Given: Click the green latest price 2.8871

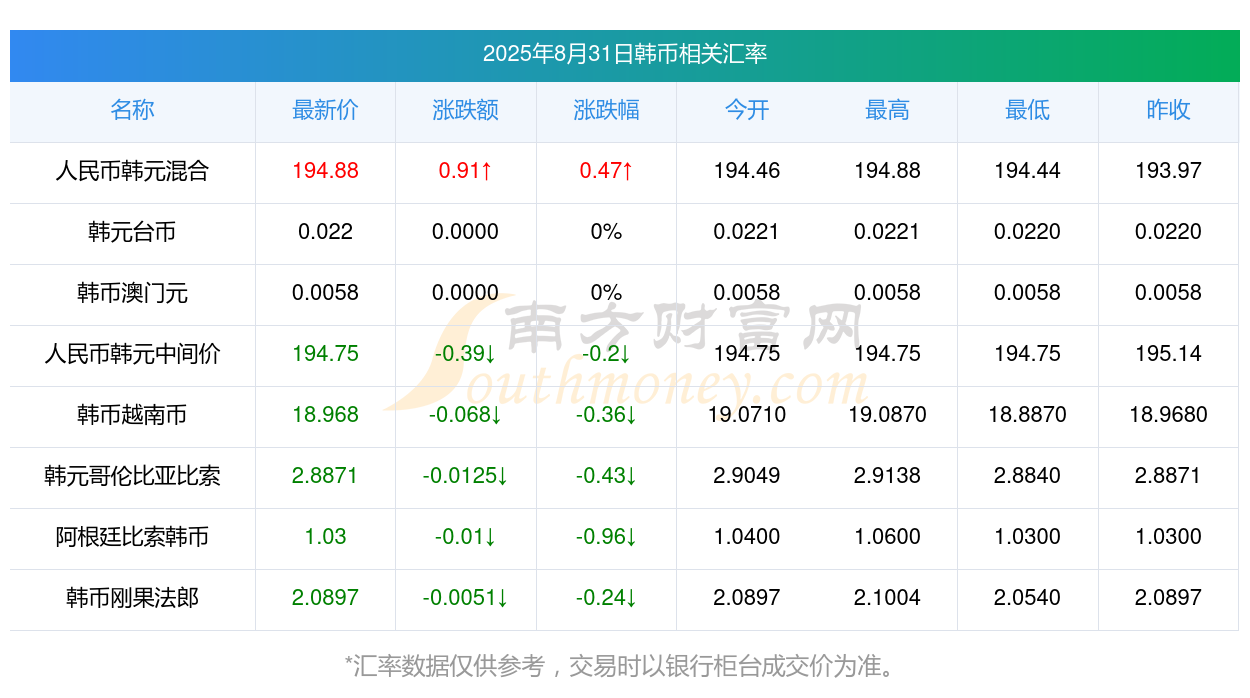Looking at the screenshot, I should [325, 476].
